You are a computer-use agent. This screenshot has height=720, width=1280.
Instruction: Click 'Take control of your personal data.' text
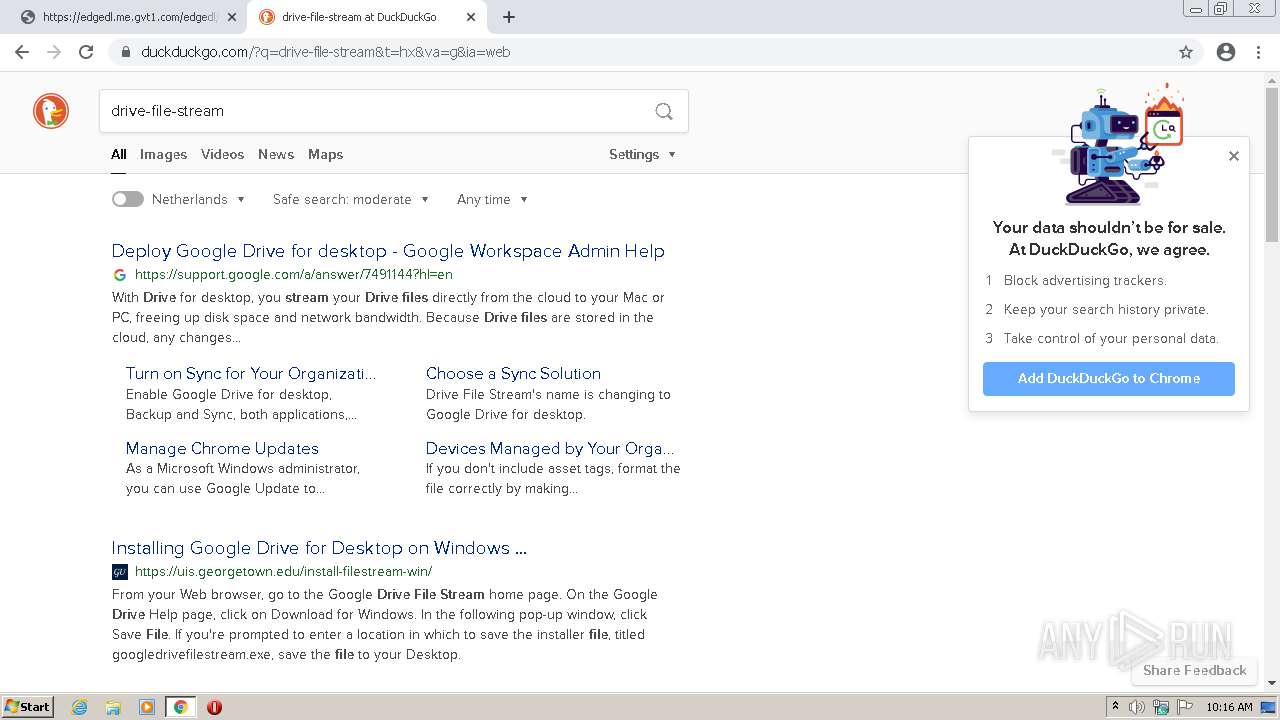[1111, 338]
